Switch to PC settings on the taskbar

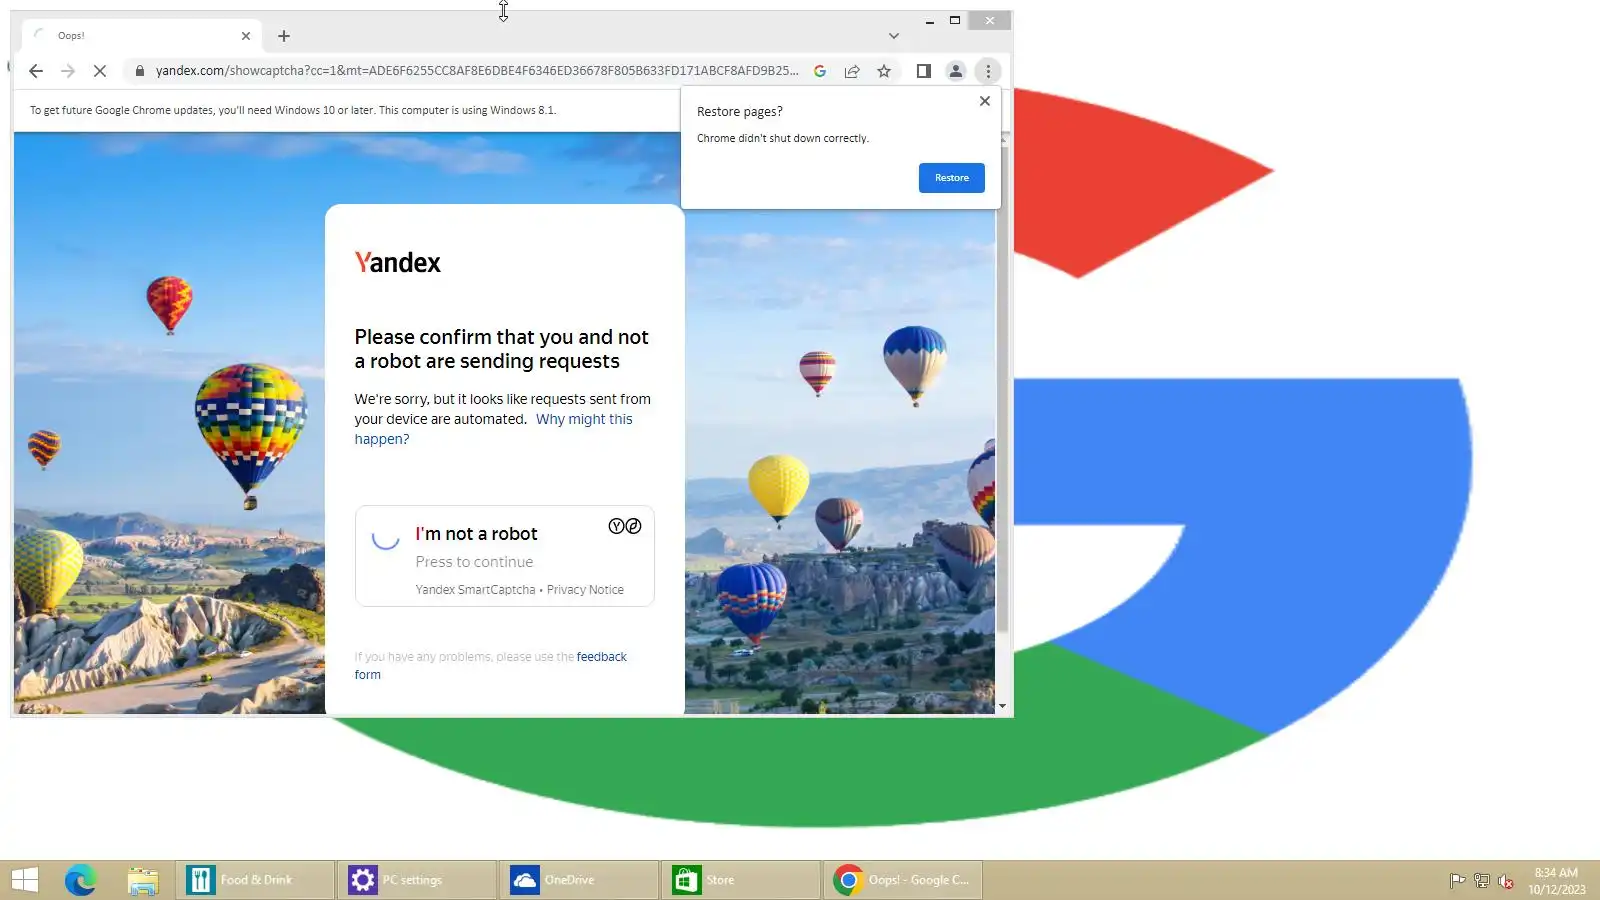(x=417, y=880)
